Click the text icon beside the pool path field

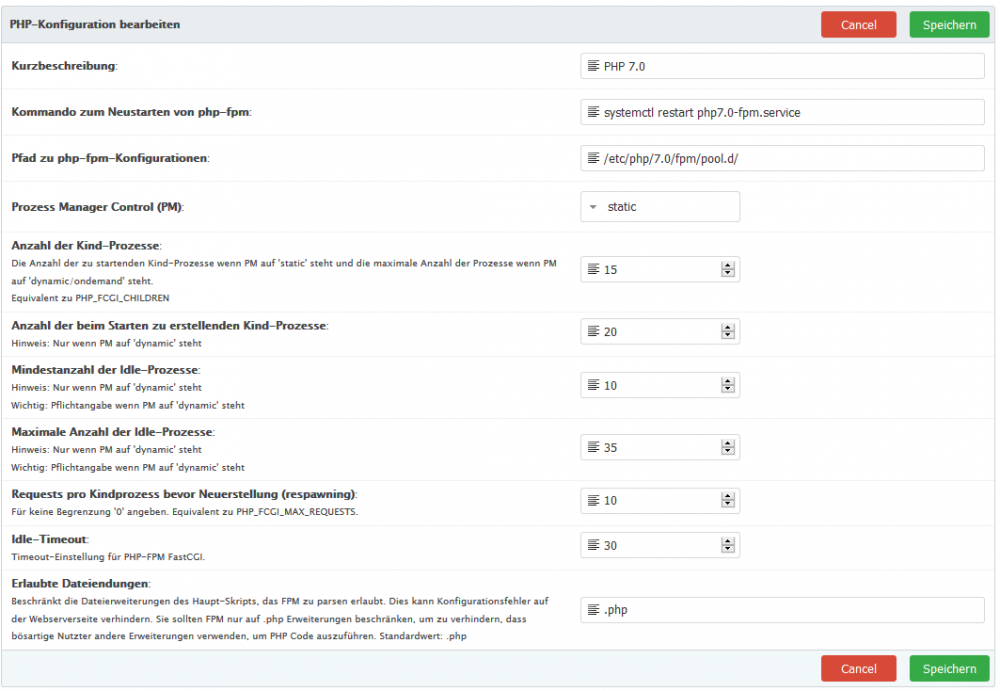click(x=592, y=157)
